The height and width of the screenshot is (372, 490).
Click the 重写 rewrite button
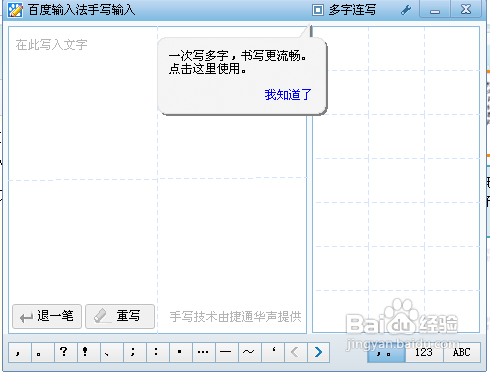120,316
